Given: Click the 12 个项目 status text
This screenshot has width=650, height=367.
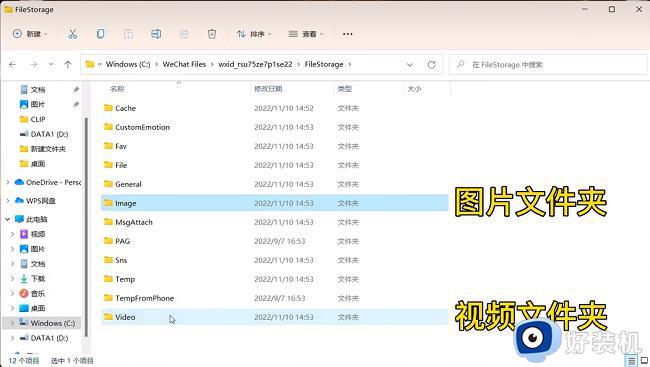Looking at the screenshot, I should click(x=24, y=361).
